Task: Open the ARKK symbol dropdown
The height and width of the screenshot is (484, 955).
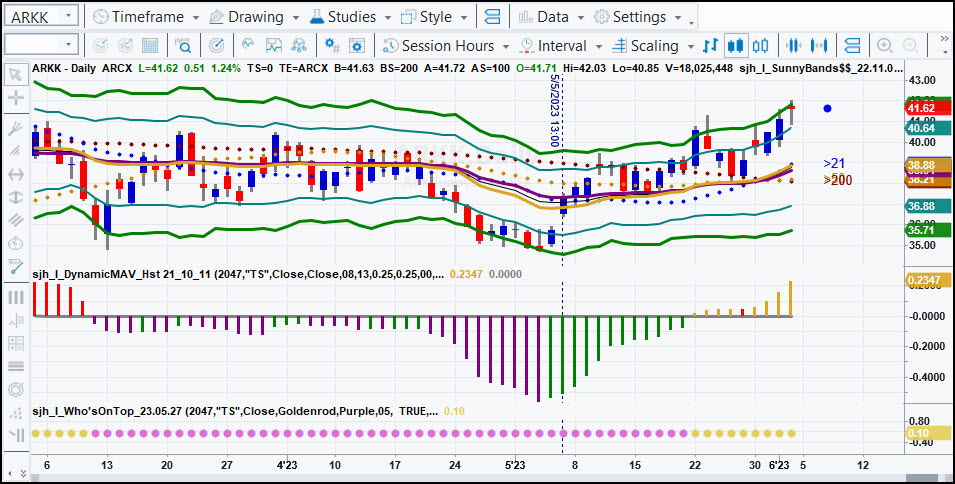Action: (x=69, y=16)
